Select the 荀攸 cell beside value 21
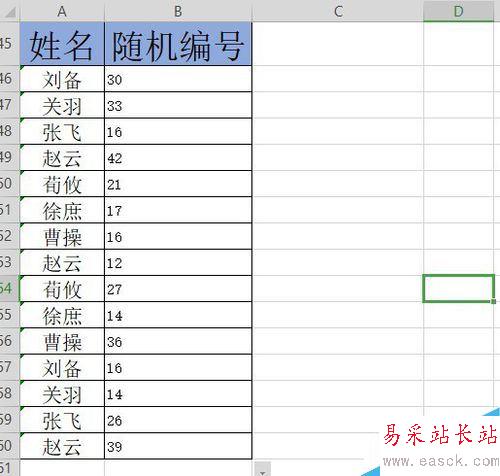Image resolution: width=500 pixels, height=476 pixels. click(62, 184)
